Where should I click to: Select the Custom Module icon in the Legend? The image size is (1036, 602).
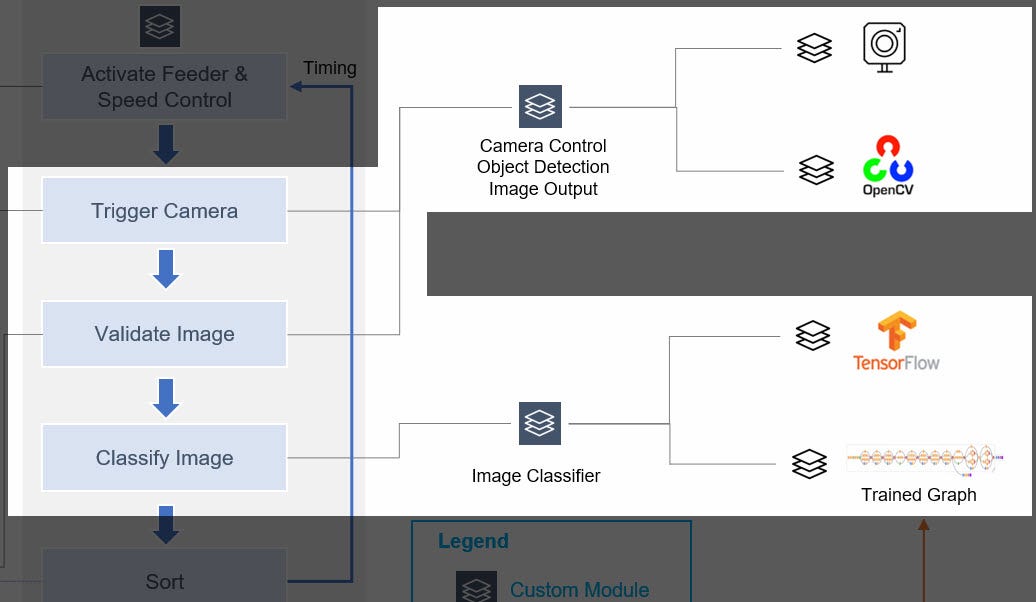(477, 587)
